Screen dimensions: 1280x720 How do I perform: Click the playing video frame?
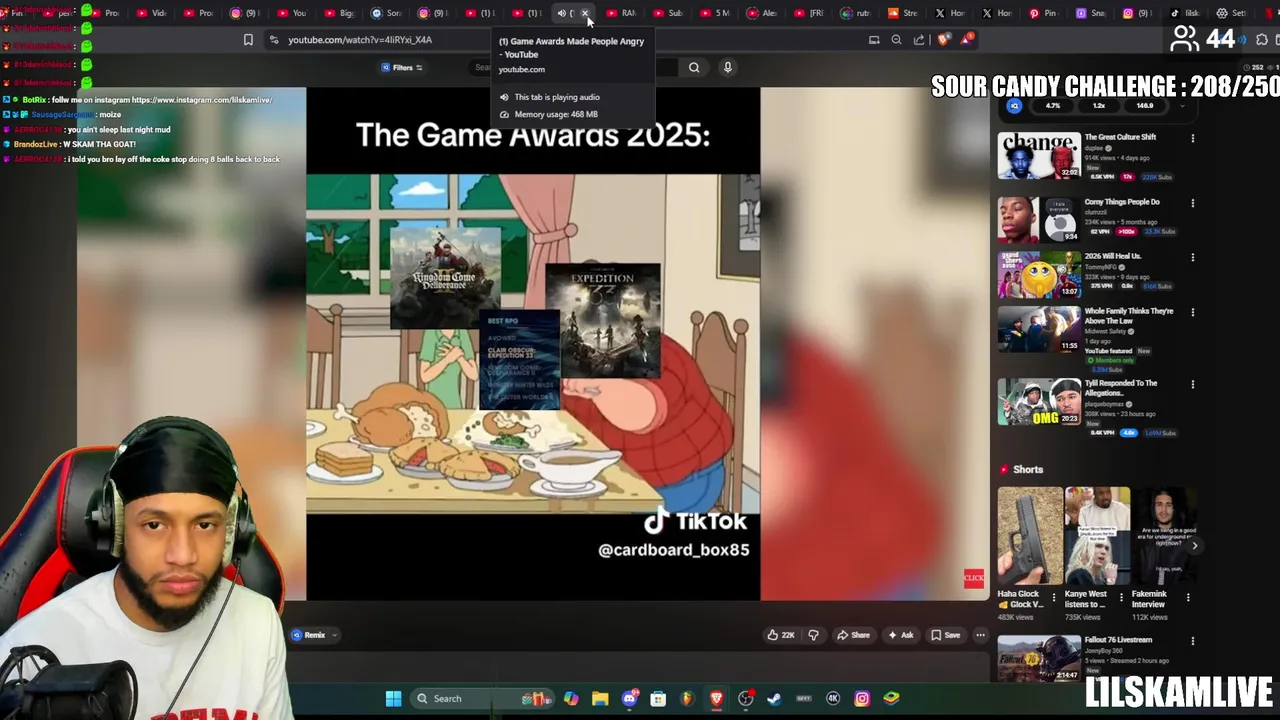click(x=533, y=344)
